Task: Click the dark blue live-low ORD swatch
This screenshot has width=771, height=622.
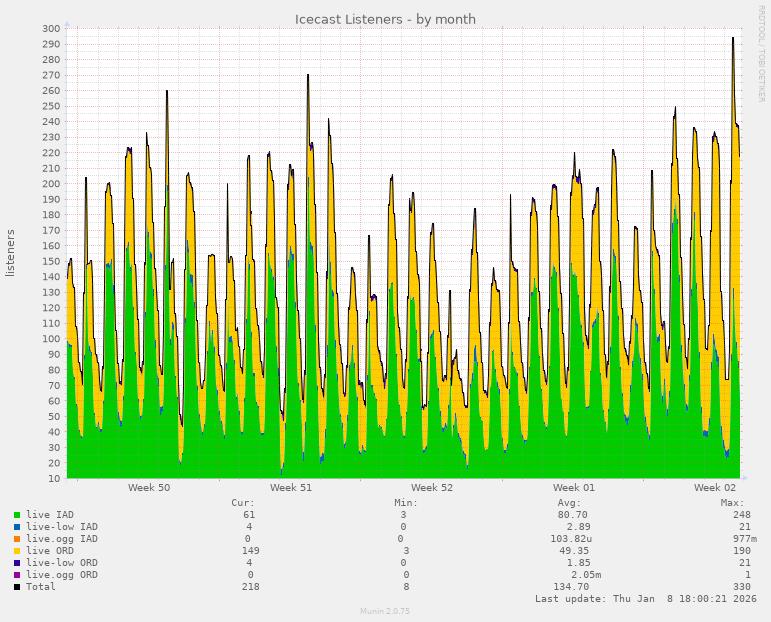Action: pyautogui.click(x=17, y=563)
